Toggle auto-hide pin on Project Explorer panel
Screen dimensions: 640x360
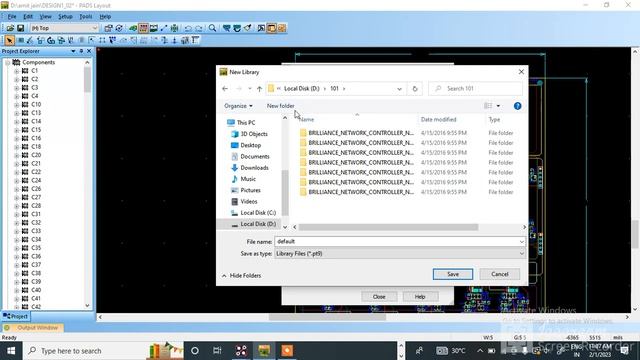(81, 51)
